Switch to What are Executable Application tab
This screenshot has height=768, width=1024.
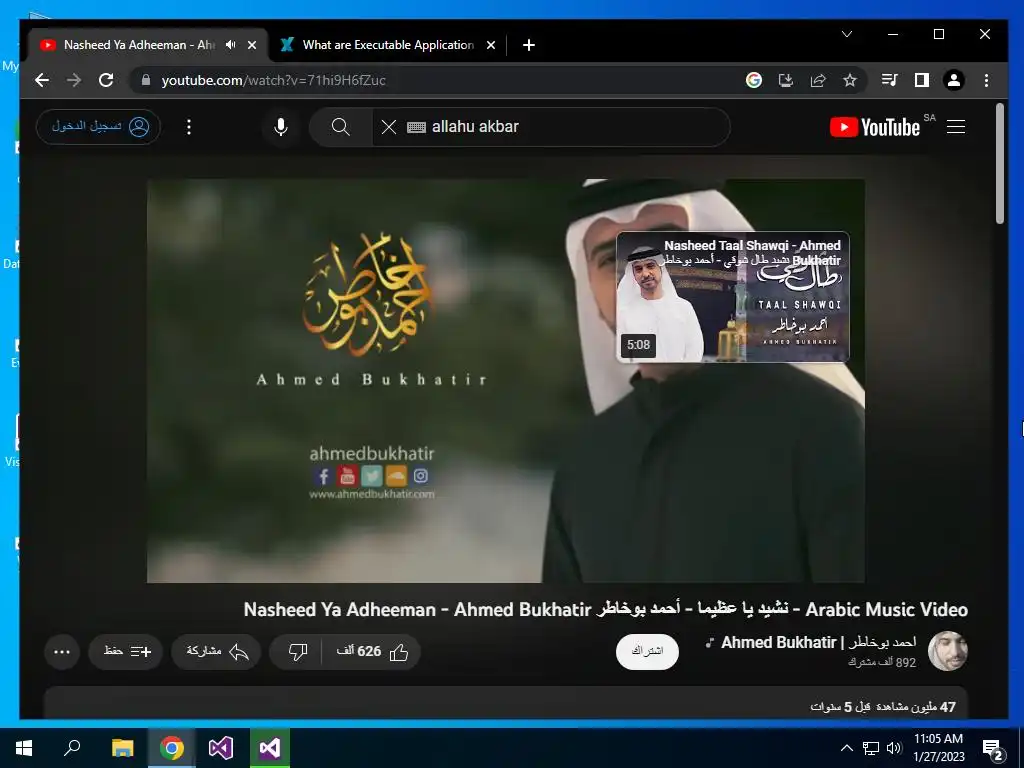coord(388,45)
